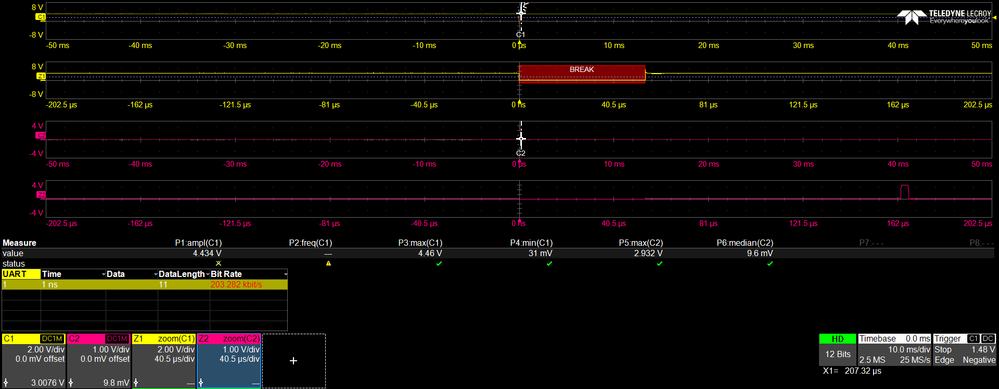The height and width of the screenshot is (389, 999).
Task: Click the 4.434 V amplitude value
Action: pyautogui.click(x=206, y=253)
